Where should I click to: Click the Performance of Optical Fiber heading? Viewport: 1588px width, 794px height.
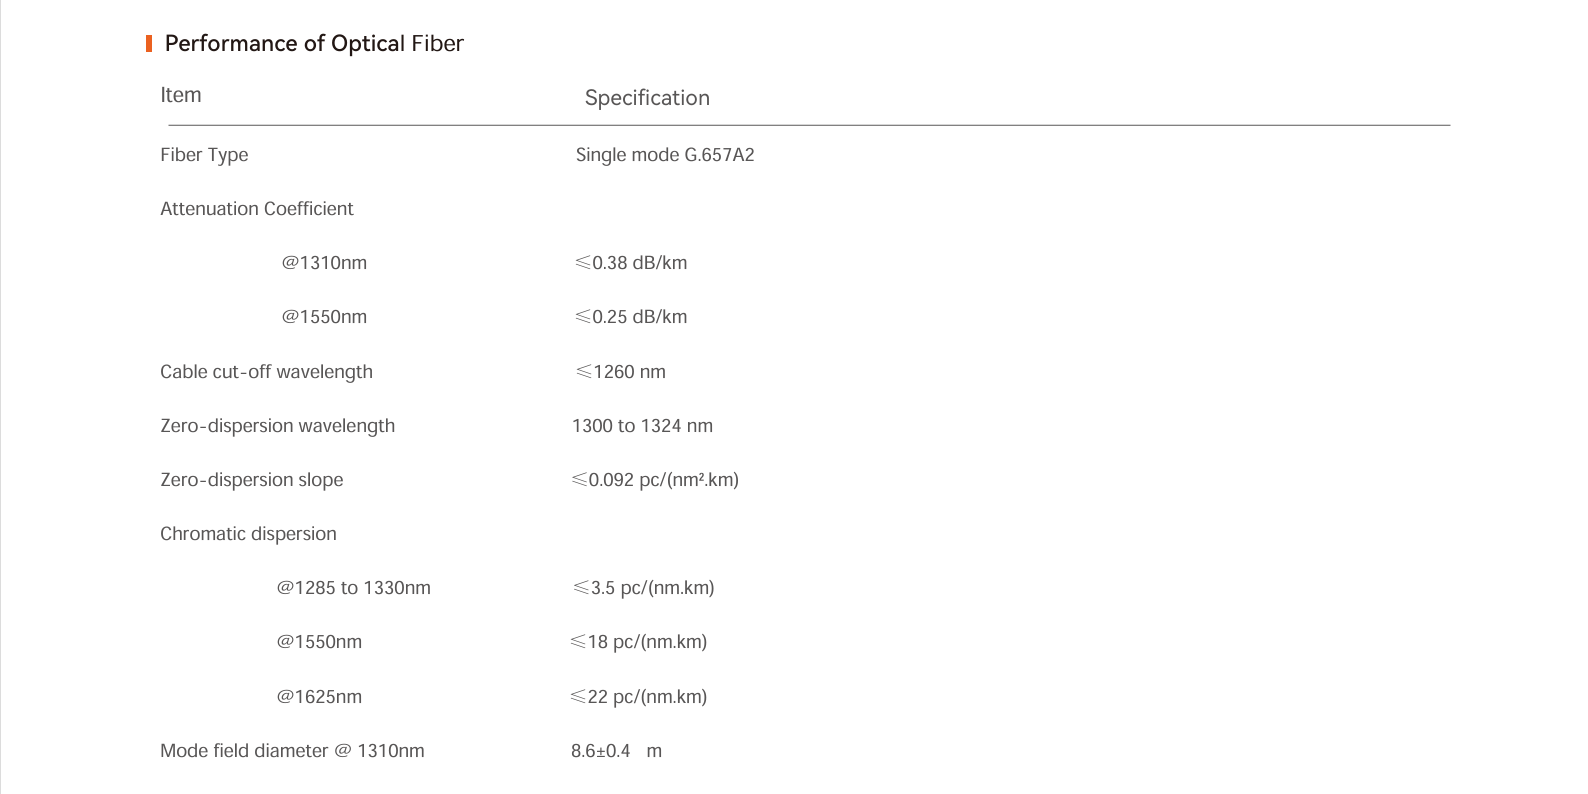point(314,43)
